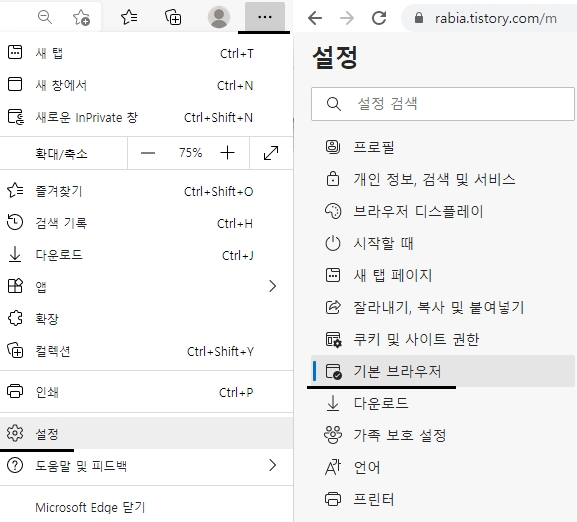Image resolution: width=577 pixels, height=522 pixels.
Task: Open 프로필 settings section
Action: coord(443,147)
